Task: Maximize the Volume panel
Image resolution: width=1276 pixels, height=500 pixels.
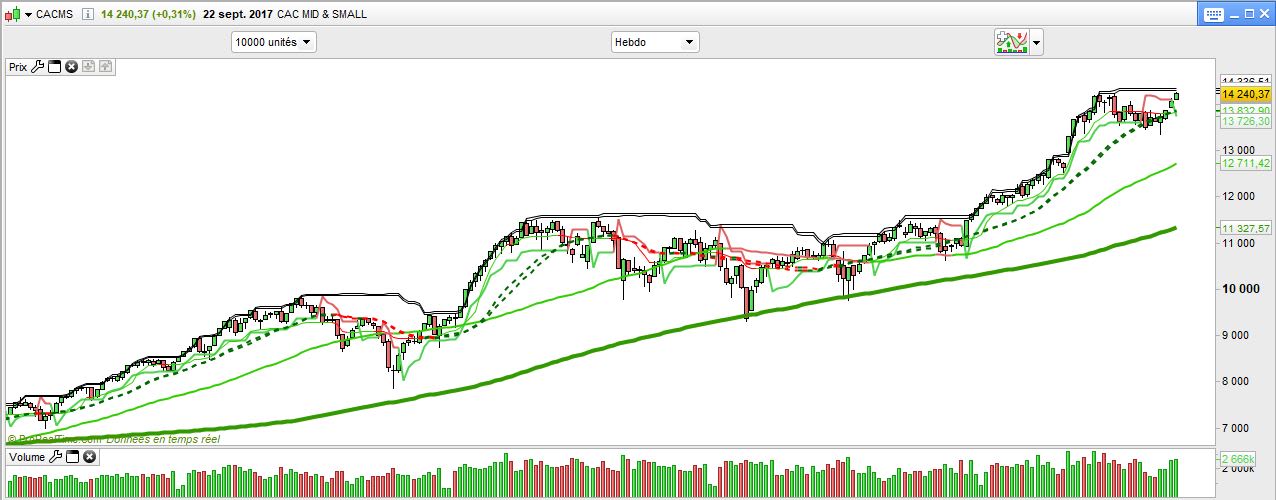Action: point(73,457)
